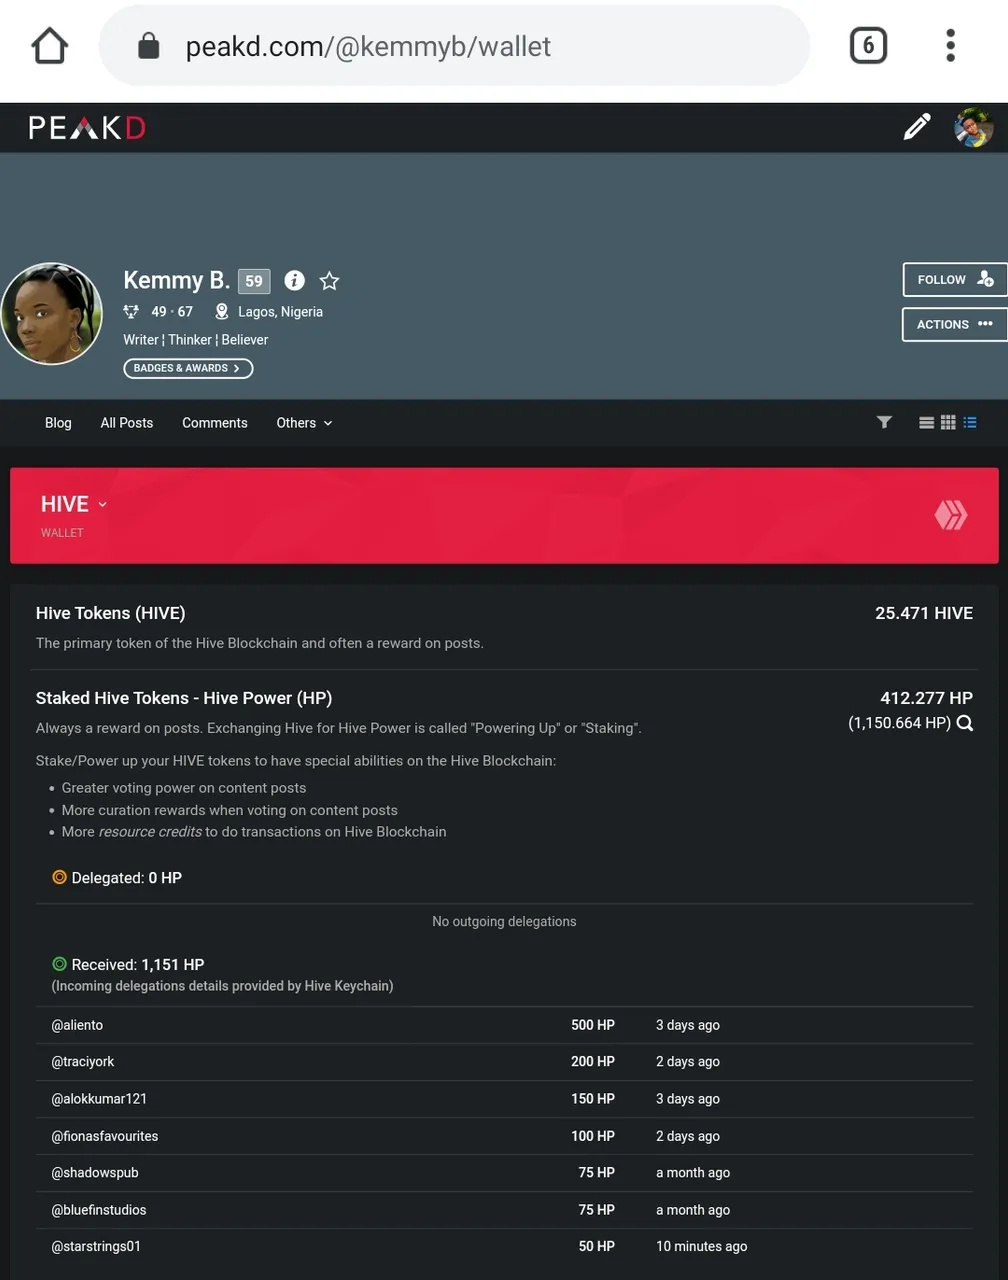Open @shadowspub profile link
1008x1280 pixels.
95,1173
